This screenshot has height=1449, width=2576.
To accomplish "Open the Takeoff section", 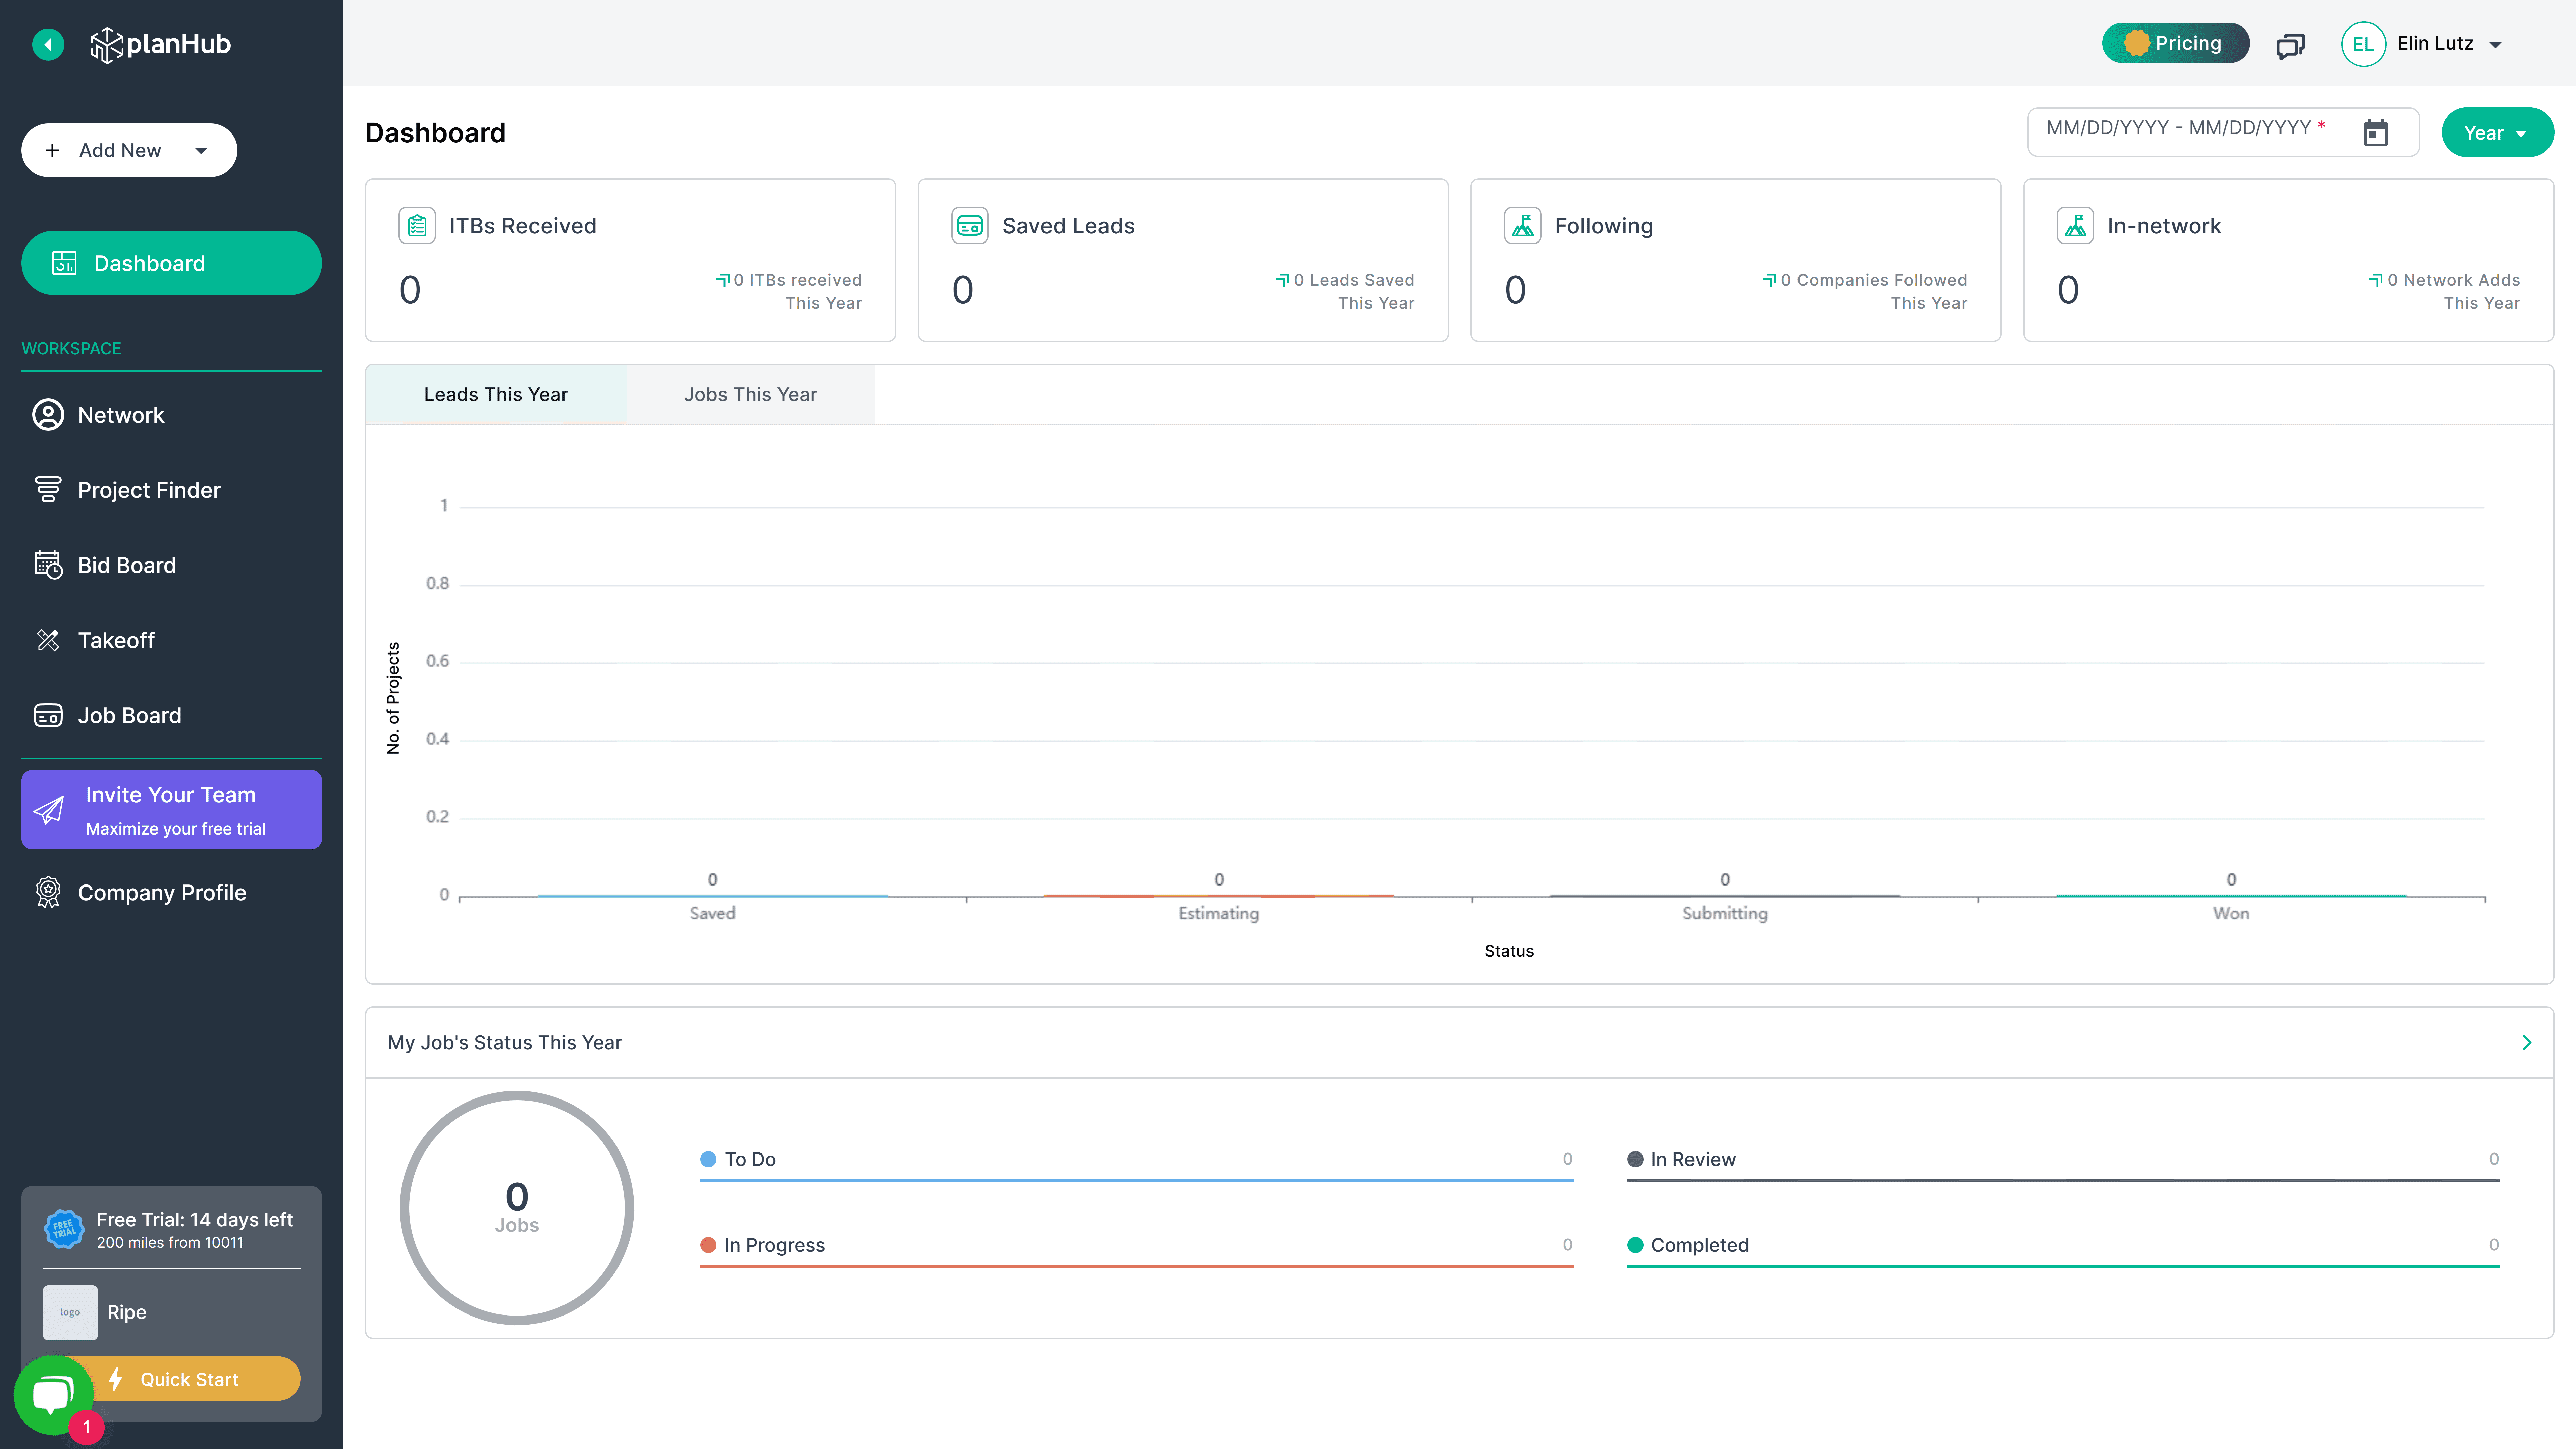I will [x=171, y=640].
